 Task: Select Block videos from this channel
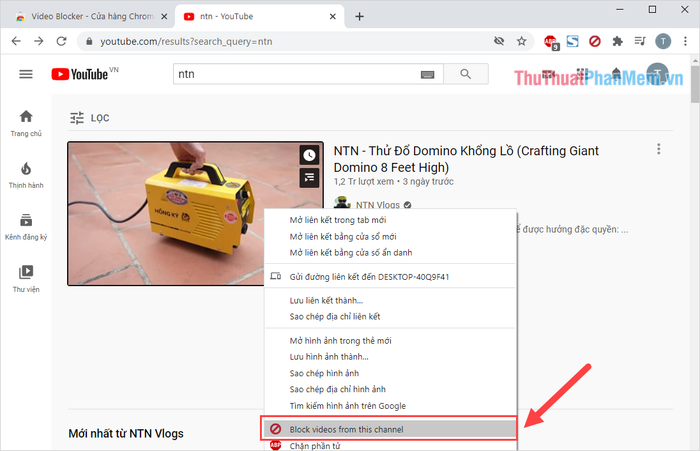(391, 430)
